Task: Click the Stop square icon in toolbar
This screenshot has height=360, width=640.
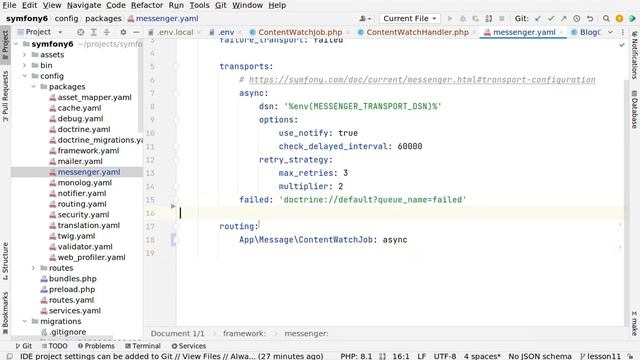Action: point(502,18)
